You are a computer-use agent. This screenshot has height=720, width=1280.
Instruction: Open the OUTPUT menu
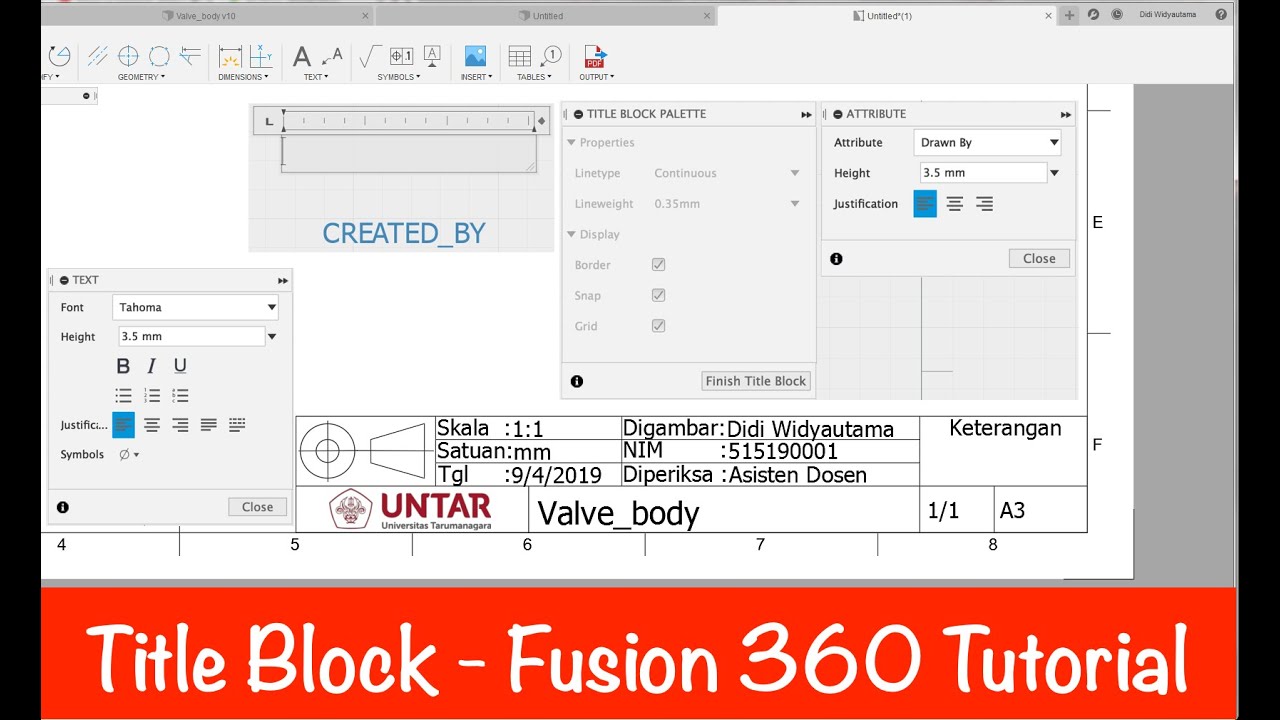(x=597, y=77)
